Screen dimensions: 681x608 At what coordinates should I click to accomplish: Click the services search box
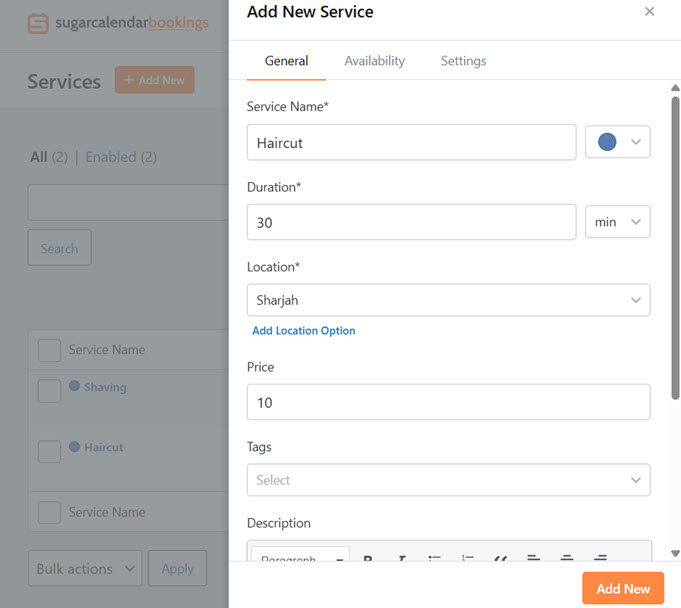tap(128, 202)
